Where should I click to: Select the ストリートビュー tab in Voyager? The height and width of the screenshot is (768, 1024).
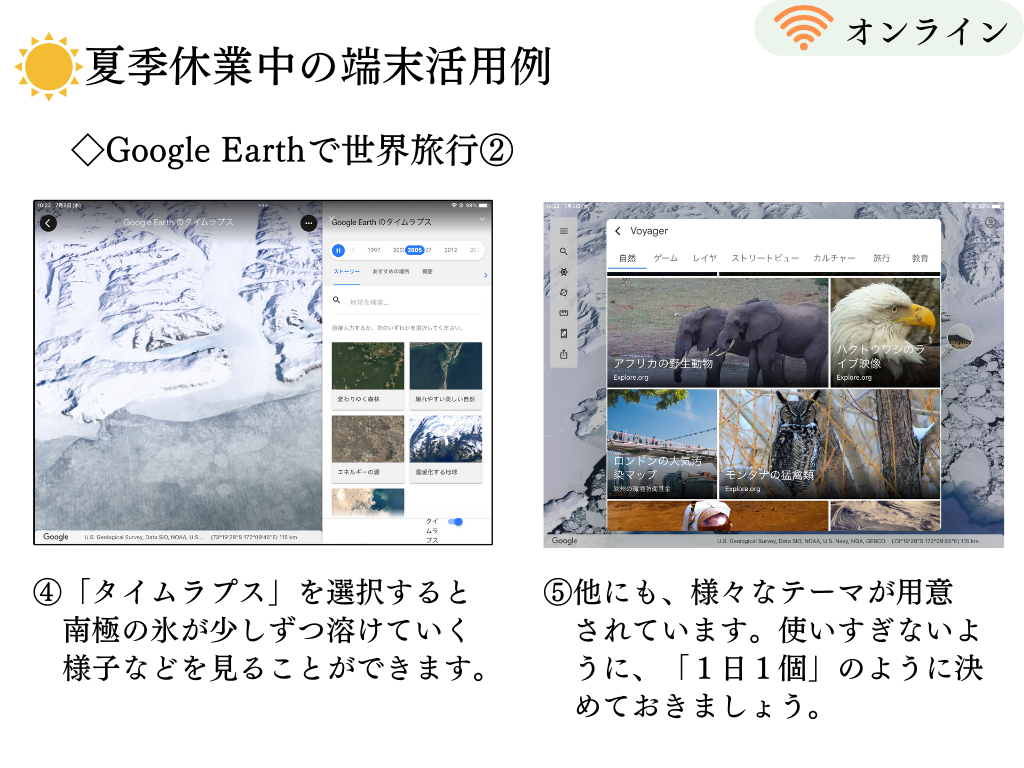click(765, 259)
